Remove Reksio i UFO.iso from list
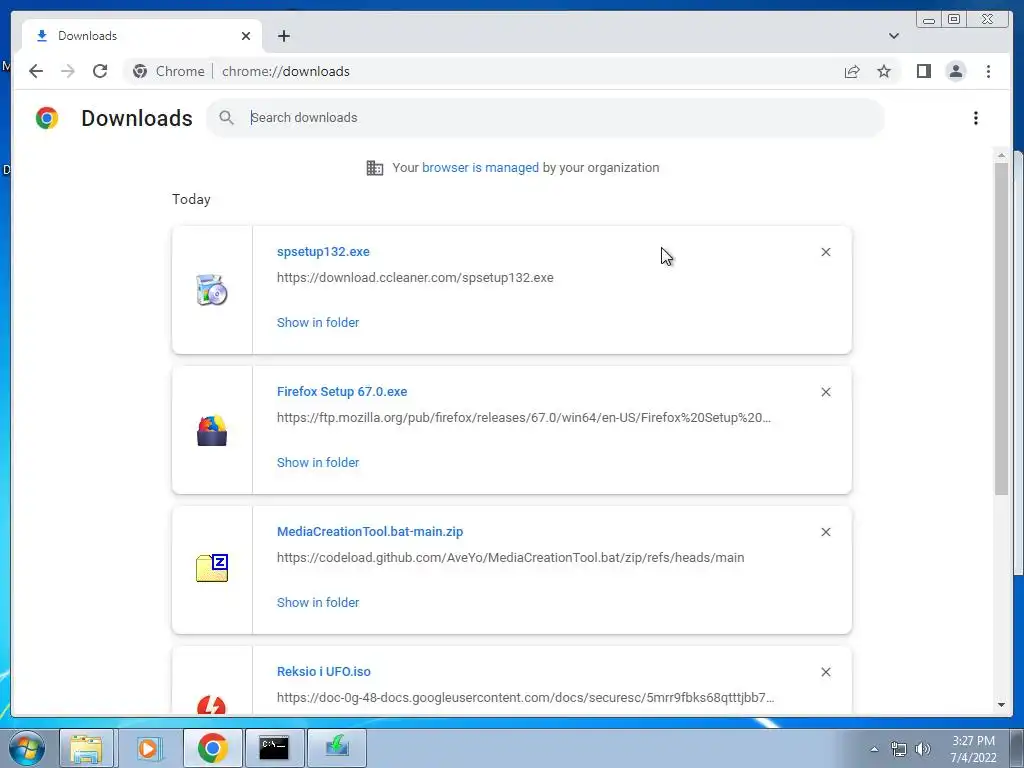 (826, 672)
